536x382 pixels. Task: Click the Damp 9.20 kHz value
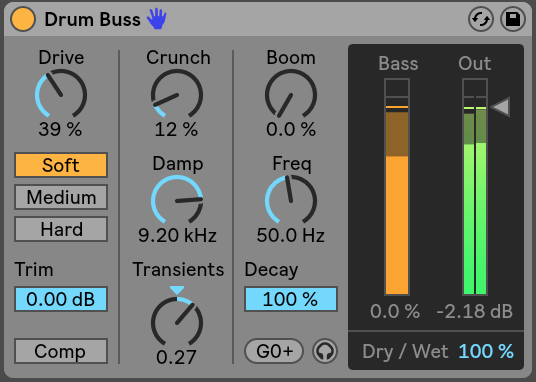click(x=177, y=235)
